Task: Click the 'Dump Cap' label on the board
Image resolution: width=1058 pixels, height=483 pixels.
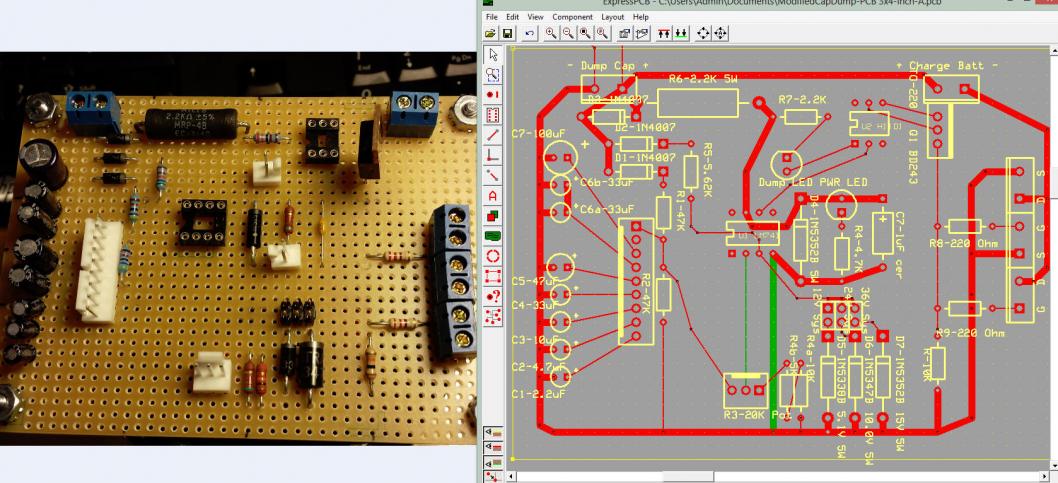Action: pyautogui.click(x=607, y=65)
